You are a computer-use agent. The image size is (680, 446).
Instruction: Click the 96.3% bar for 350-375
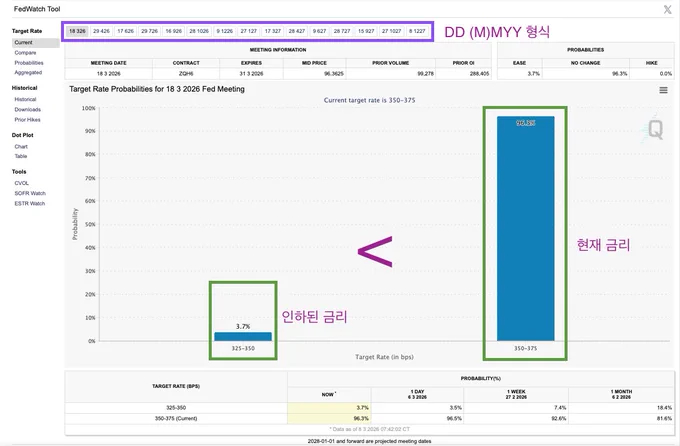pos(526,228)
